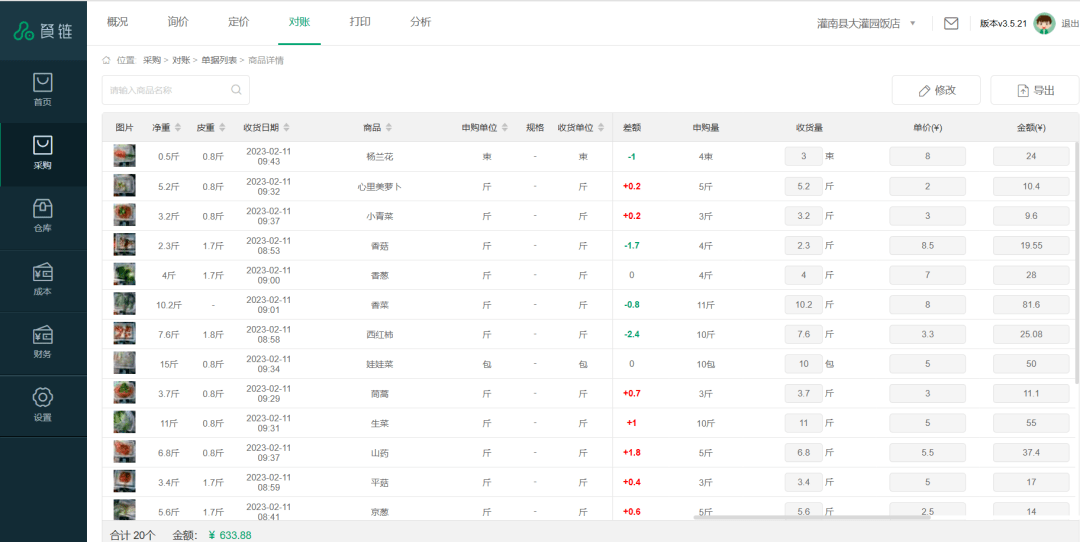
Task: Open the 财务 finance sidebar icon
Action: click(42, 335)
